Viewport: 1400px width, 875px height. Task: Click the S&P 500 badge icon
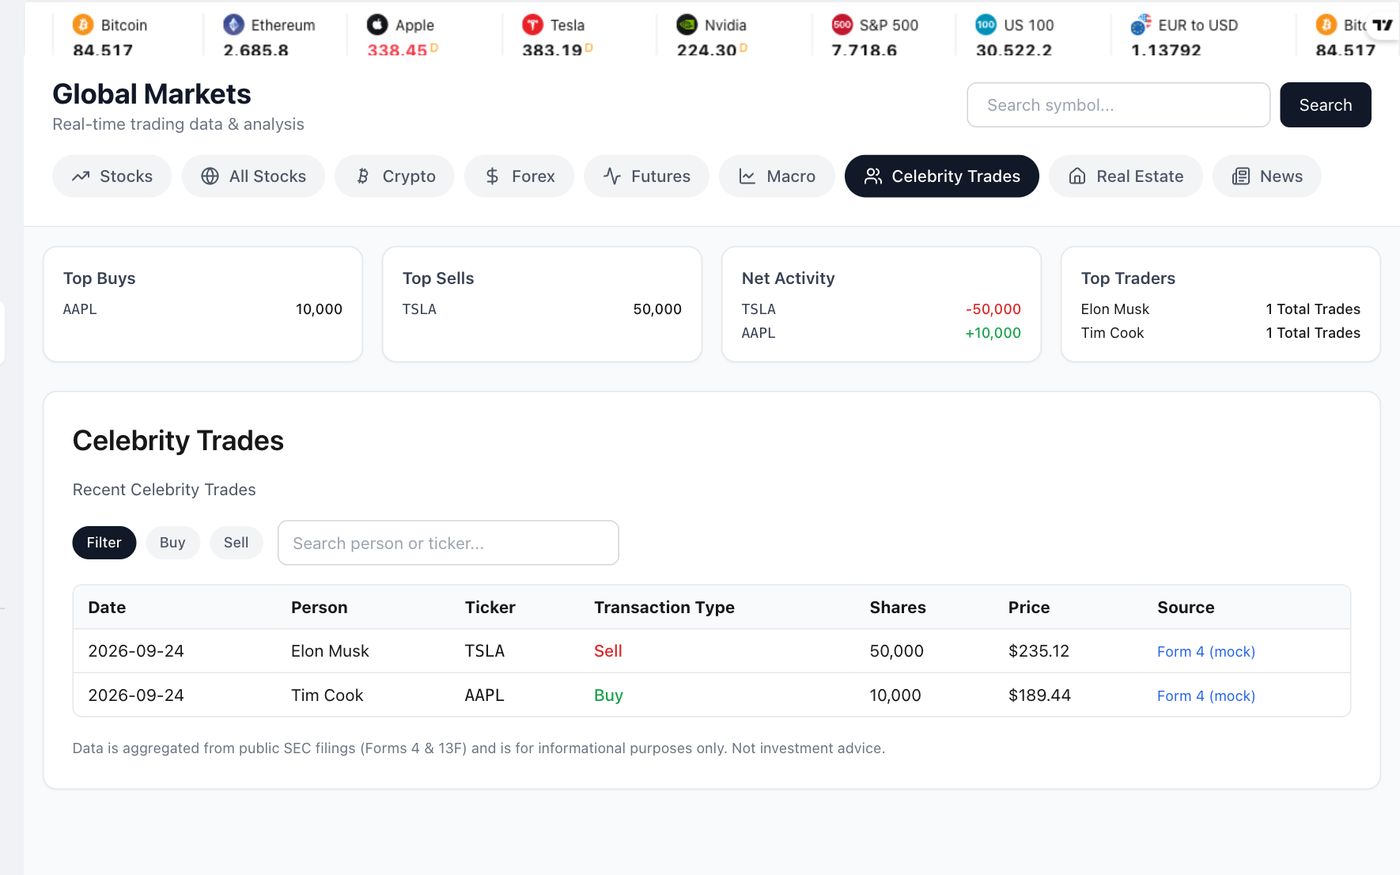pyautogui.click(x=842, y=25)
